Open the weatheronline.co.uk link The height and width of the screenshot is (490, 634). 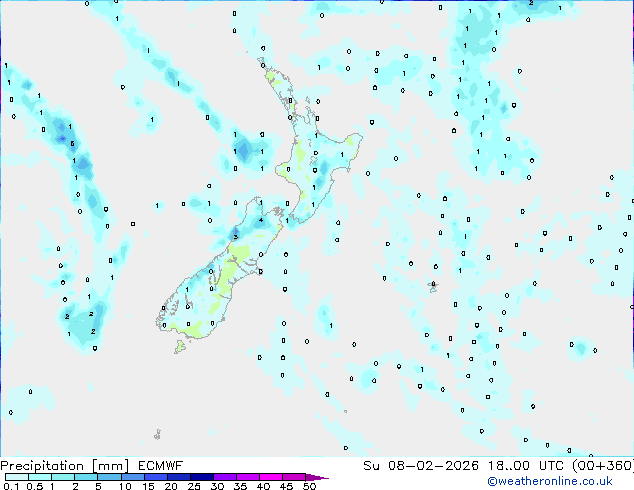(550, 481)
